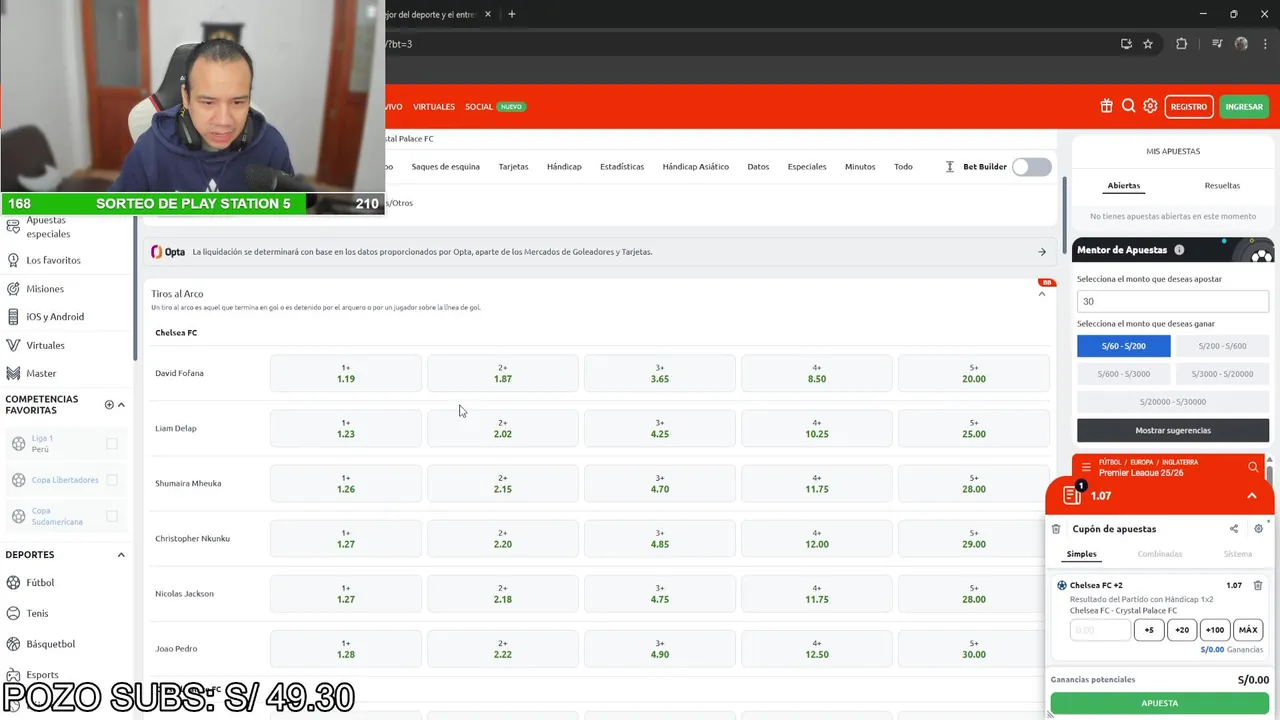The image size is (1280, 720).
Task: Place the bet with APUESTA button
Action: click(1159, 703)
